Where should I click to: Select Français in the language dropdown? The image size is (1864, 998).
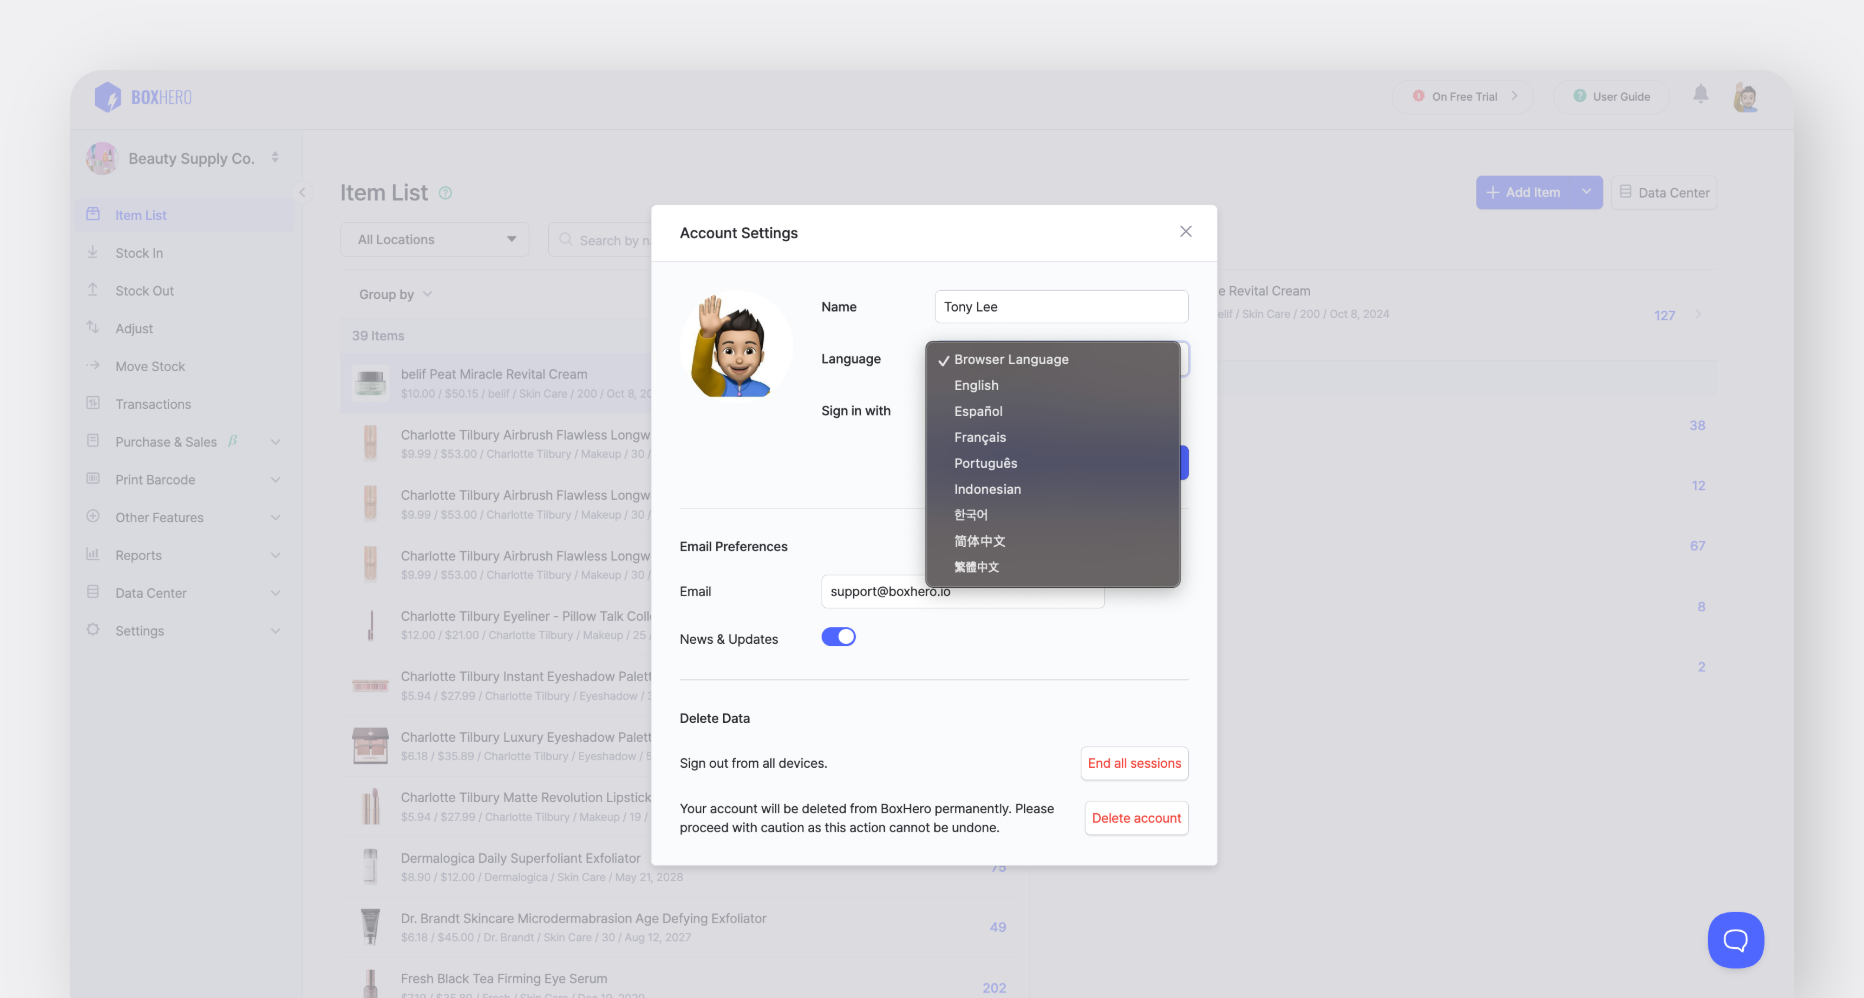[x=980, y=438]
